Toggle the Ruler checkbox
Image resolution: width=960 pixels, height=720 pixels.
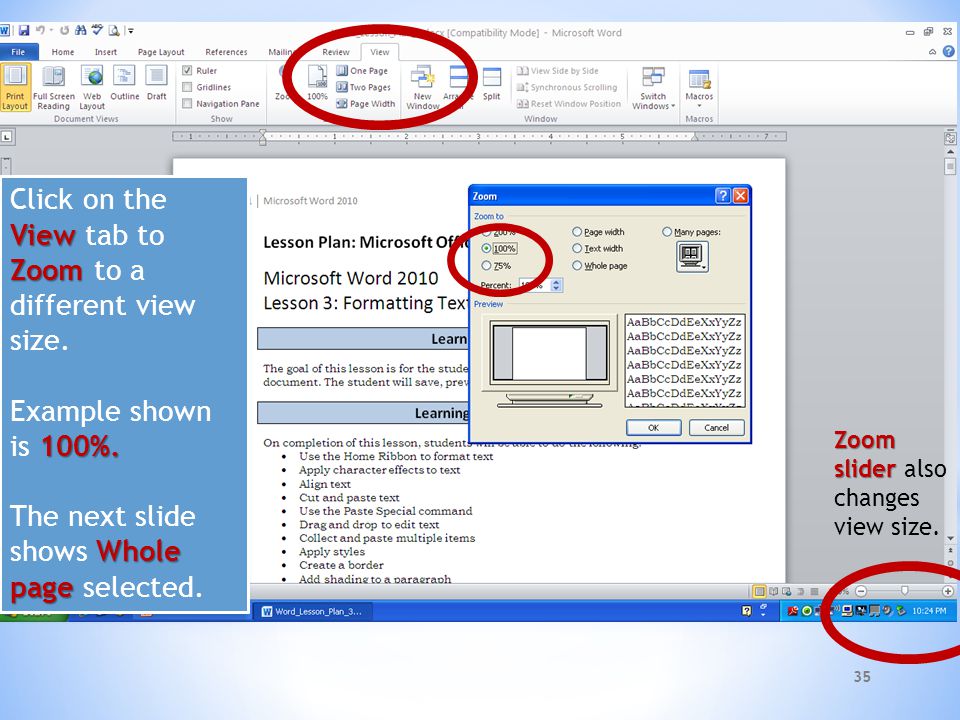pyautogui.click(x=187, y=70)
